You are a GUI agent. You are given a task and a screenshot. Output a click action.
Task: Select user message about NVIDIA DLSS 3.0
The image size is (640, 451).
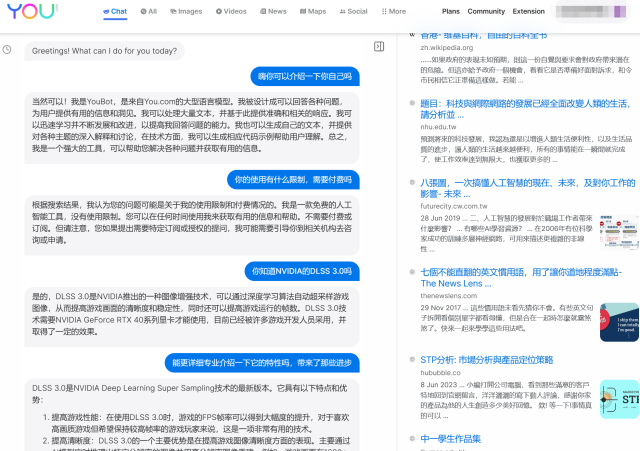click(x=302, y=271)
